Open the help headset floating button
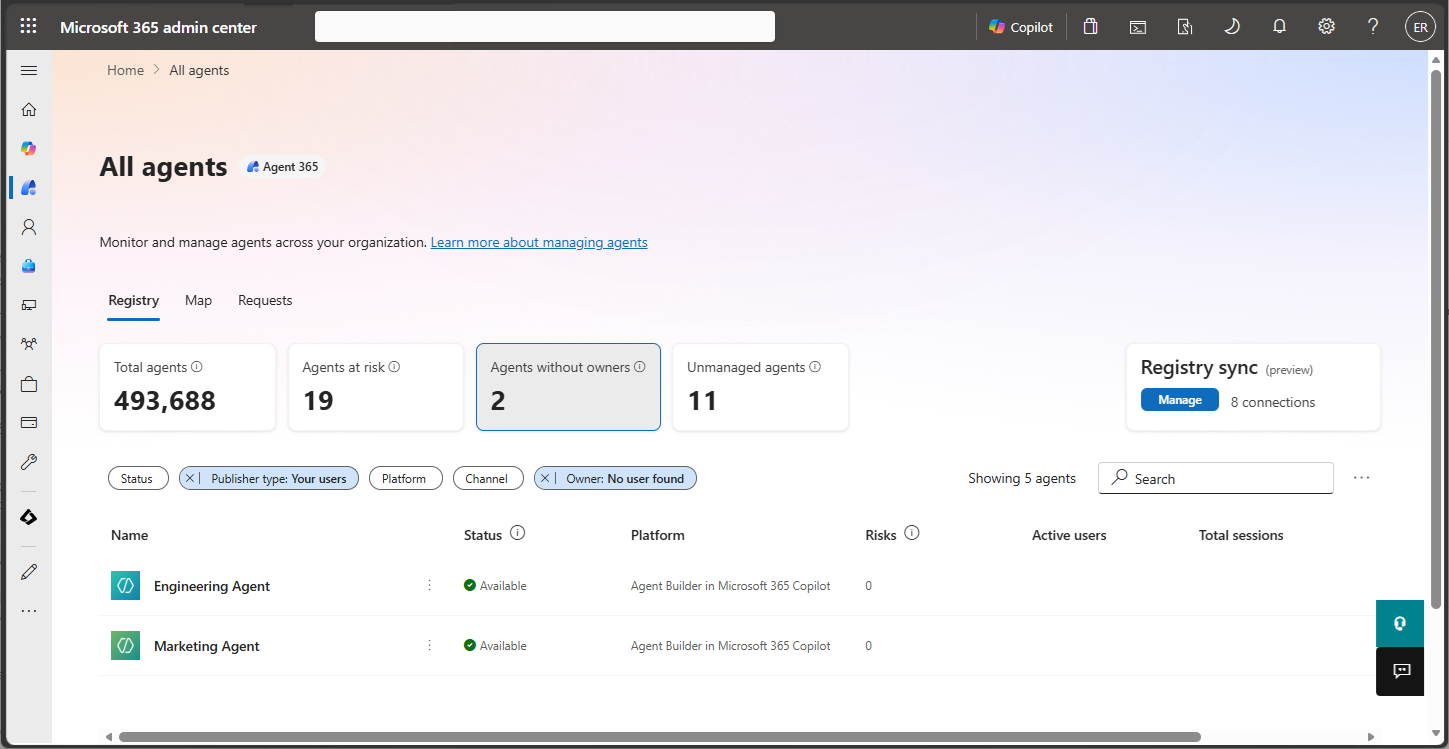Viewport: 1449px width, 749px height. pyautogui.click(x=1400, y=624)
